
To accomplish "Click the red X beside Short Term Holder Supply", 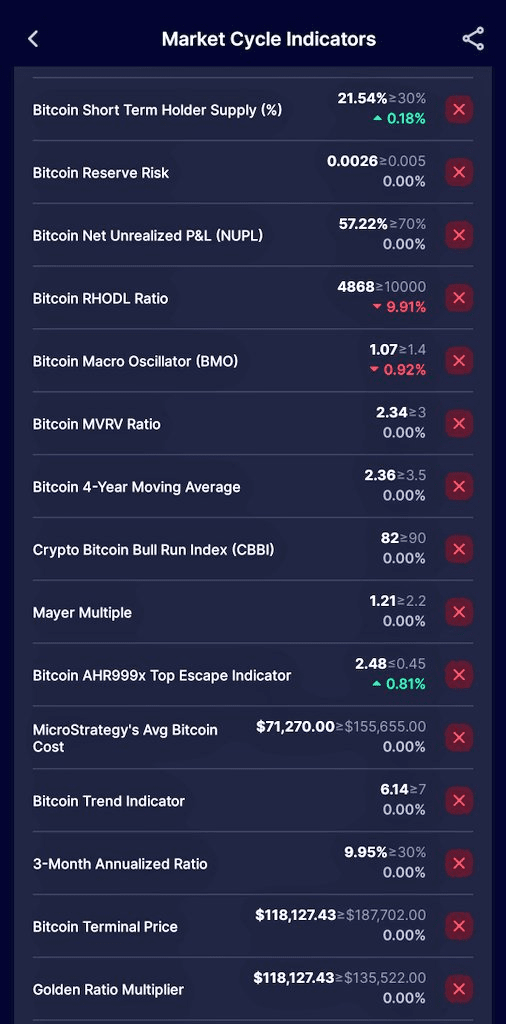I will 459,110.
